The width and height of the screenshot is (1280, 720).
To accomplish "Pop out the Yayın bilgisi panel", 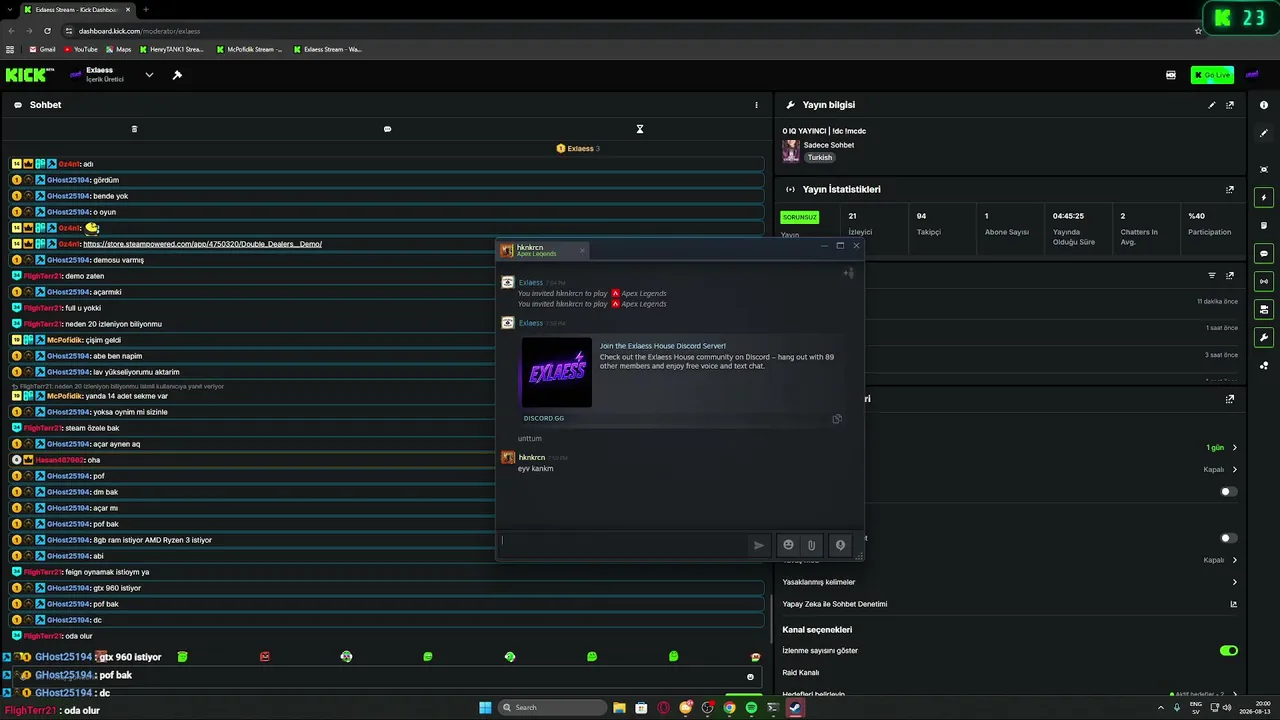I will pos(1230,105).
